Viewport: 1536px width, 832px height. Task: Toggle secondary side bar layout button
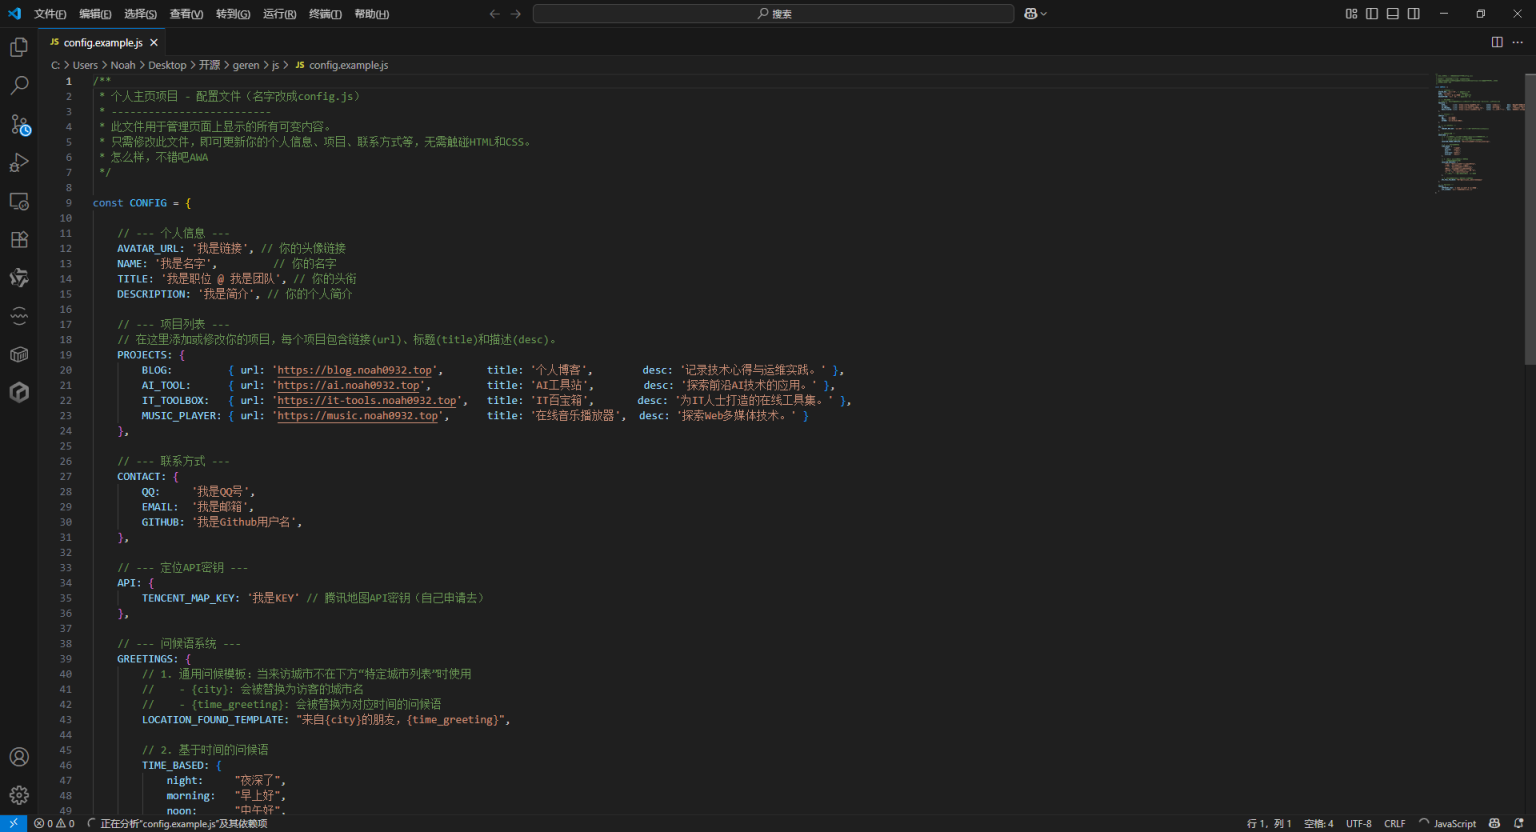point(1414,14)
